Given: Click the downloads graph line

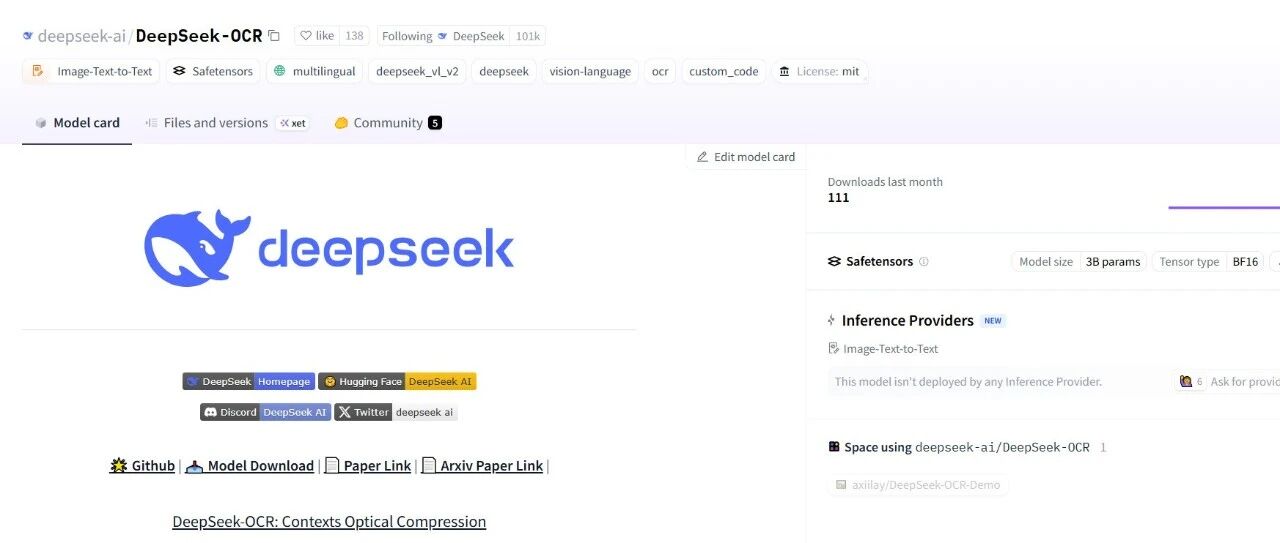Looking at the screenshot, I should click(1223, 207).
